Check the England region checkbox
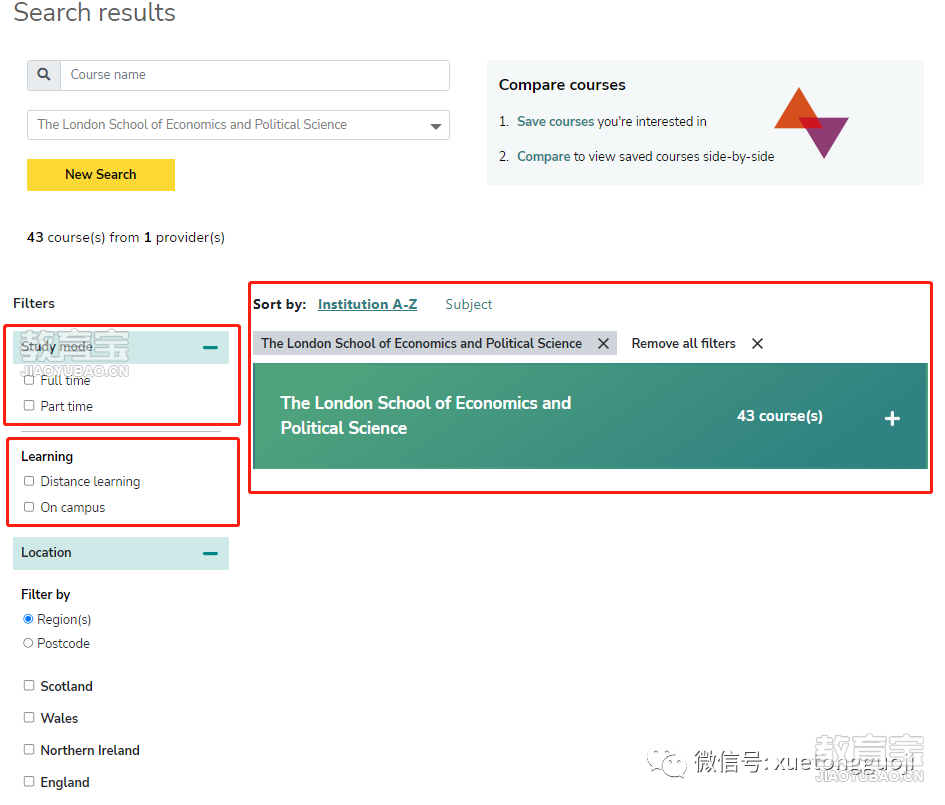Image resolution: width=945 pixels, height=805 pixels. [29, 782]
